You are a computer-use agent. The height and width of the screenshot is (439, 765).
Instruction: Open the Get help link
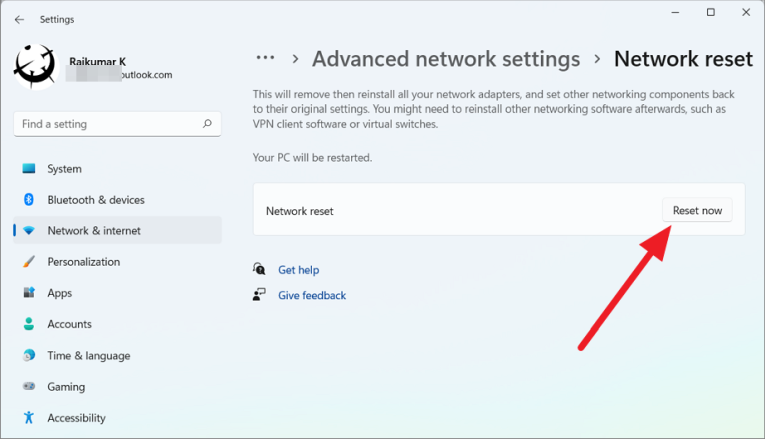tap(298, 270)
